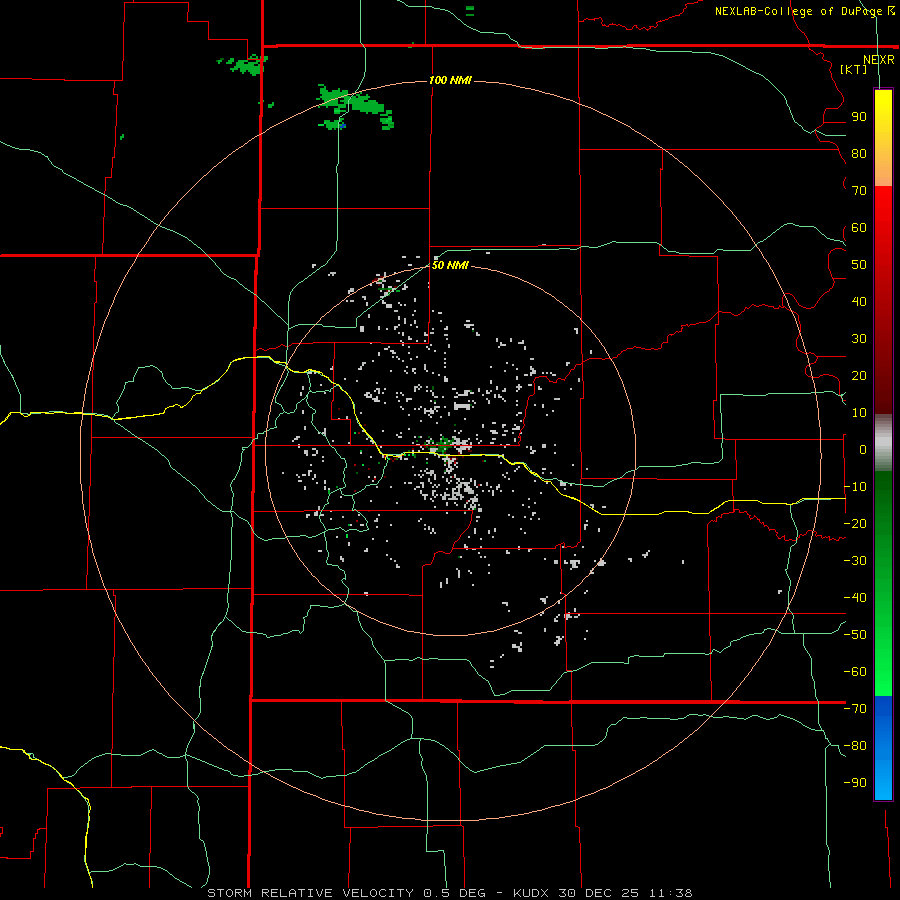This screenshot has width=900, height=900.
Task: Click the 0 knot scale label
Action: [863, 449]
